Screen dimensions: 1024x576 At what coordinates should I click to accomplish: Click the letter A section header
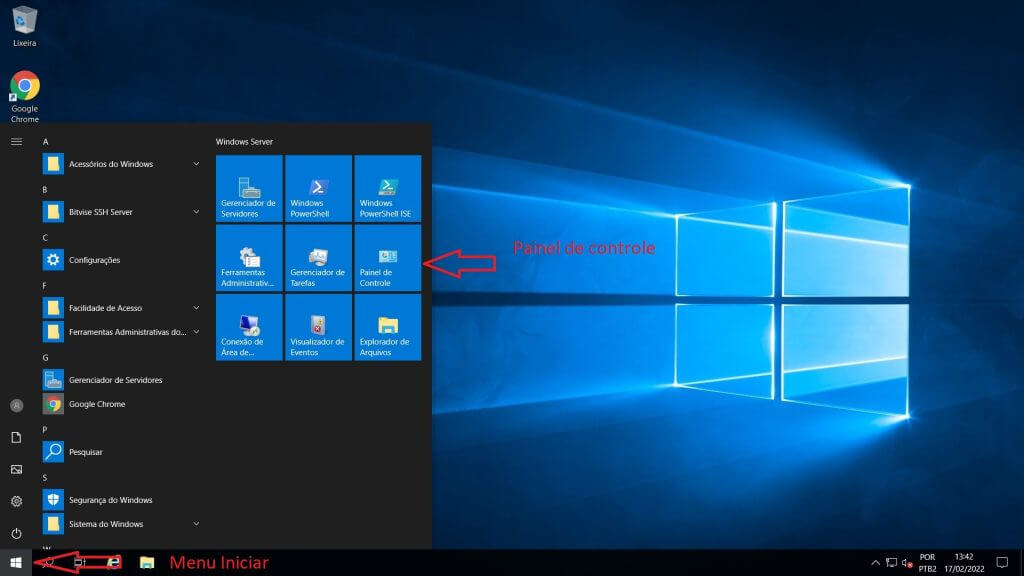click(45, 142)
